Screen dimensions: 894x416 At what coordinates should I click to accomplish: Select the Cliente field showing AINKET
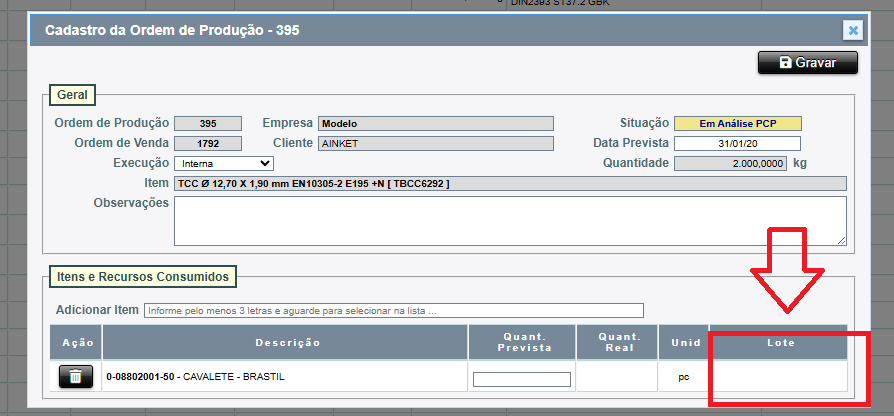[435, 143]
